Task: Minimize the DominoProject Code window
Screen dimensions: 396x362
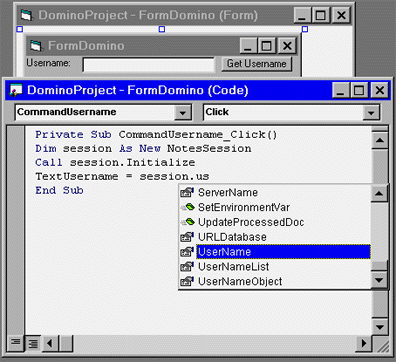Action: (341, 90)
